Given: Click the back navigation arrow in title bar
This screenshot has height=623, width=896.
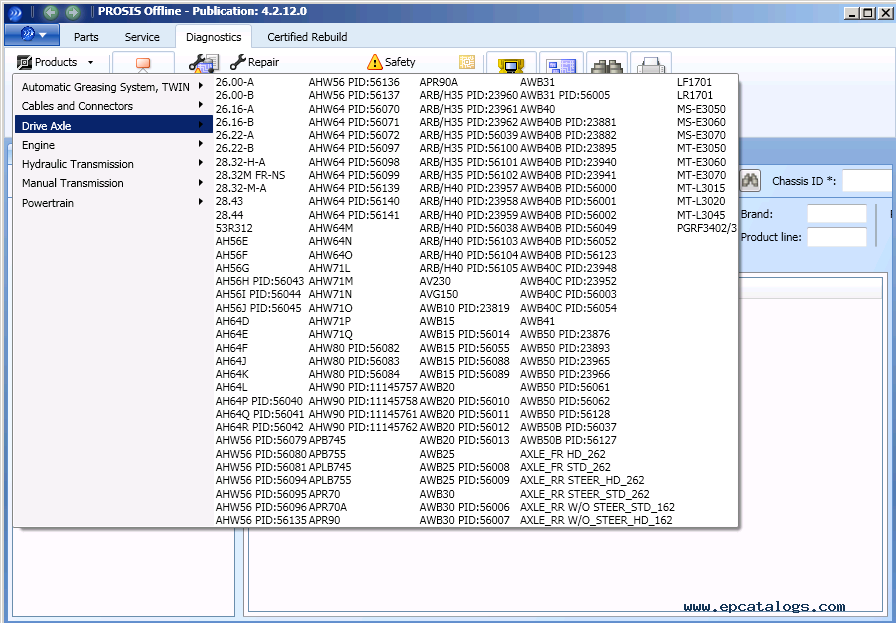Looking at the screenshot, I should pyautogui.click(x=51, y=11).
